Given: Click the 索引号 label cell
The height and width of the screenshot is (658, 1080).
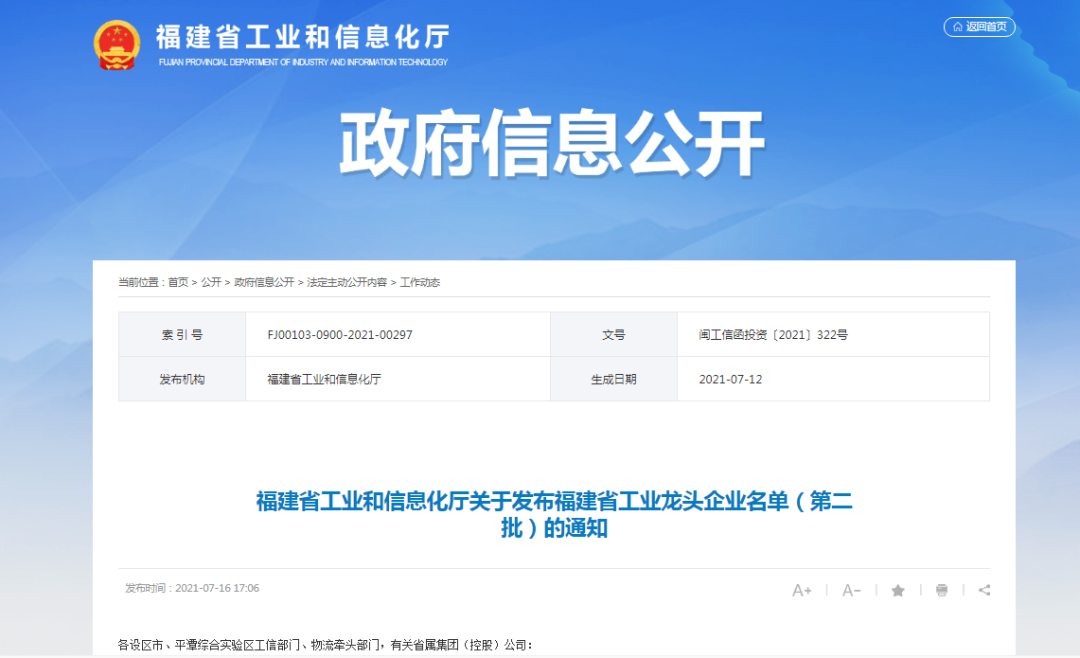Looking at the screenshot, I should tap(182, 335).
